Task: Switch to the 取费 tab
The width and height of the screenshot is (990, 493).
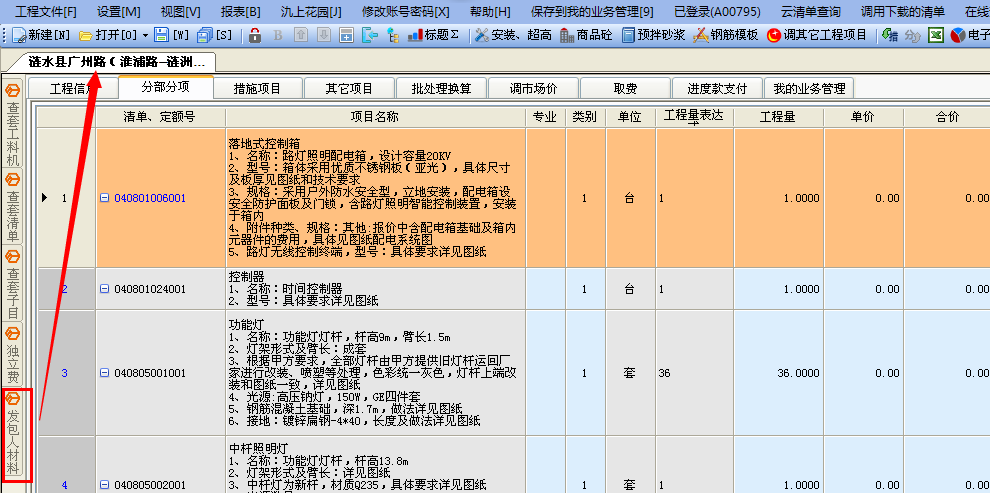Action: 625,88
